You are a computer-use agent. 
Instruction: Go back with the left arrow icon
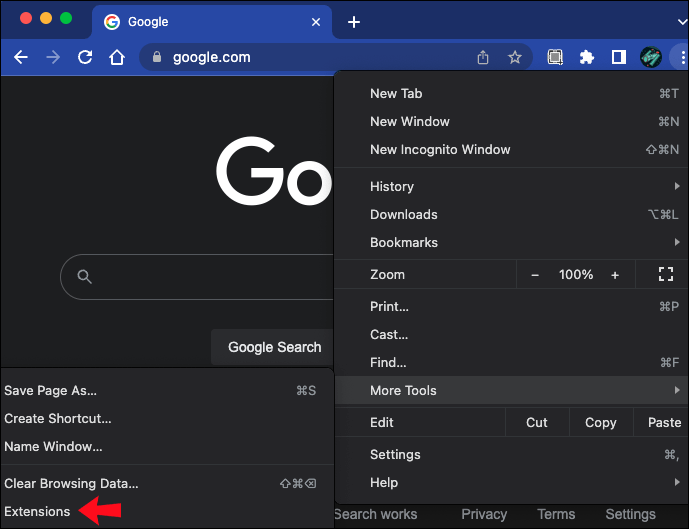click(x=21, y=57)
